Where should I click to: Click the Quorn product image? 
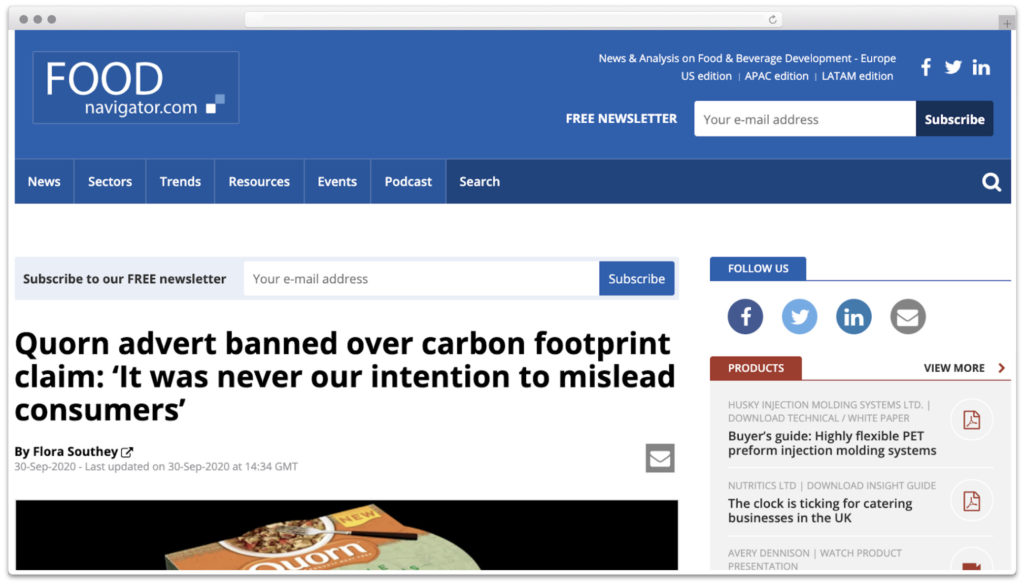346,535
